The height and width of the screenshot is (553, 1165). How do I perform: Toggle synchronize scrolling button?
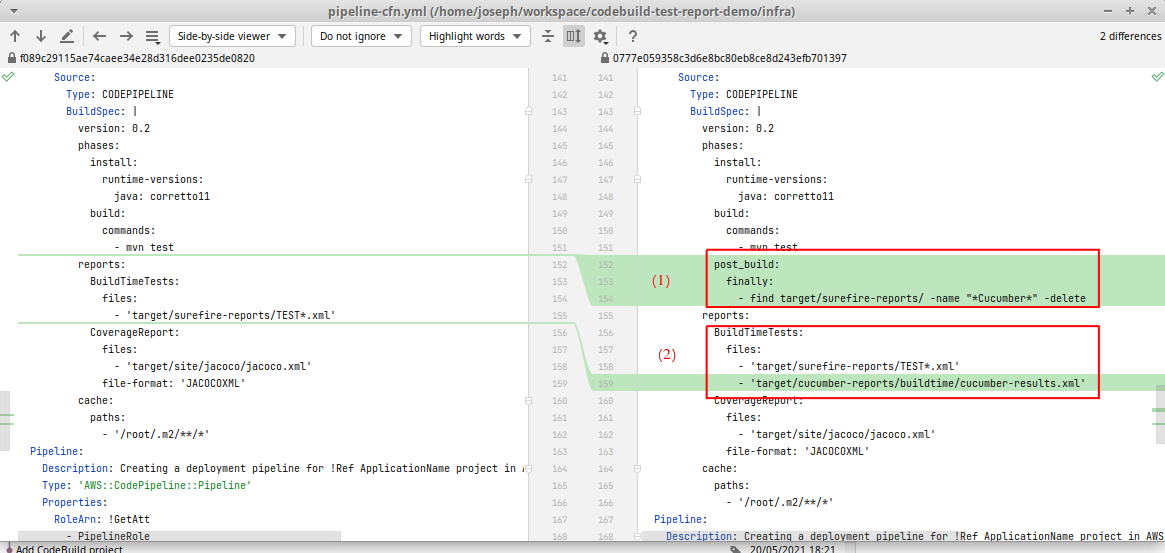pos(573,36)
